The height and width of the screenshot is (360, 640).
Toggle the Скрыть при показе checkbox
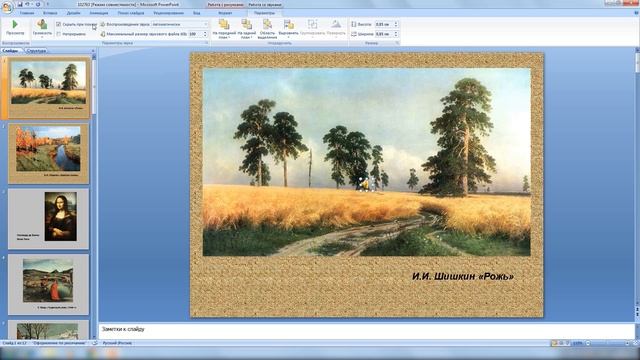pyautogui.click(x=58, y=24)
